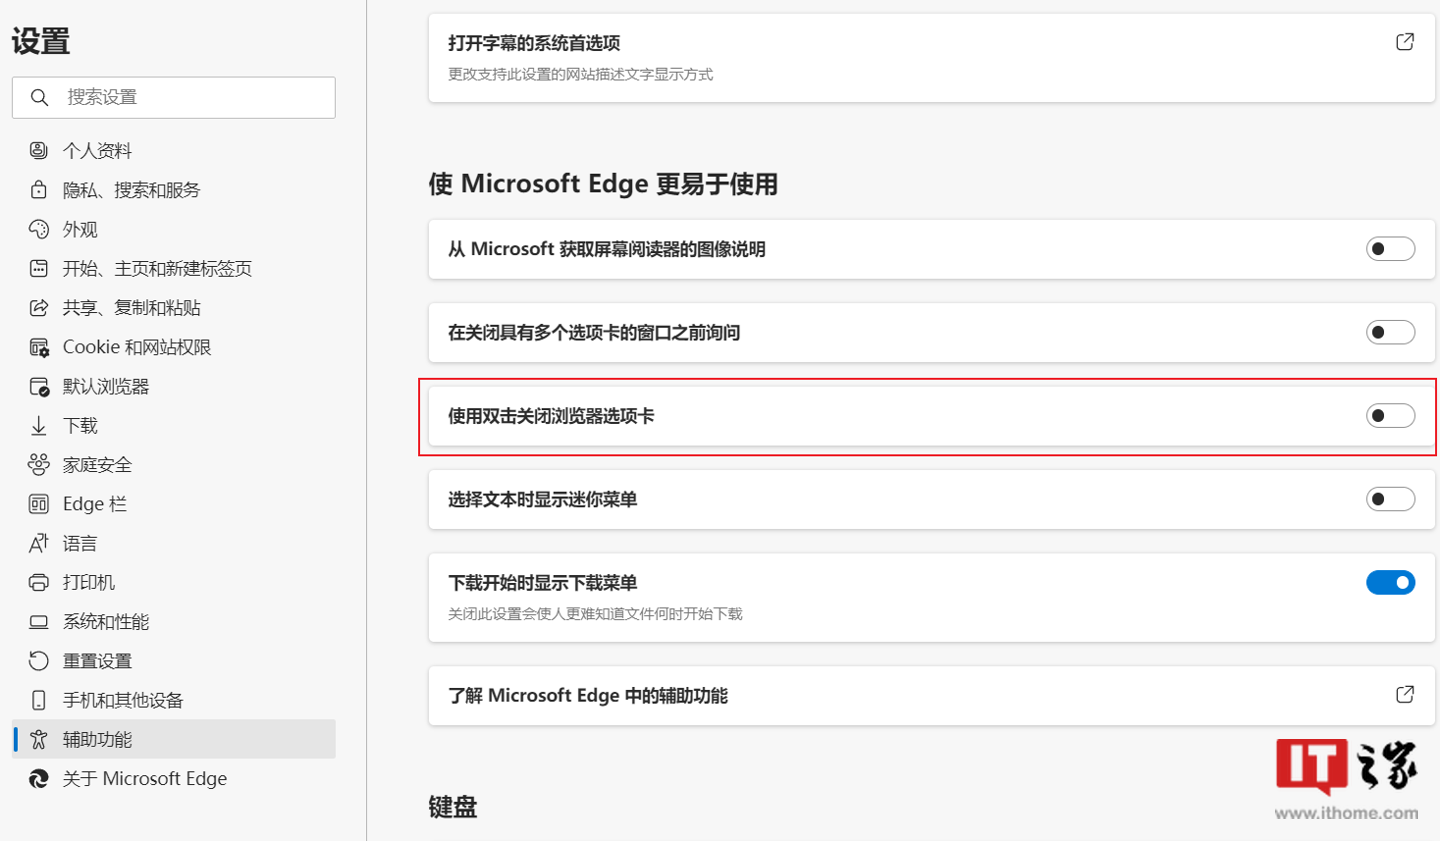Viewport: 1440px width, 841px height.
Task: Click the phone icon beside 手机和其他设备
Action: (x=38, y=700)
